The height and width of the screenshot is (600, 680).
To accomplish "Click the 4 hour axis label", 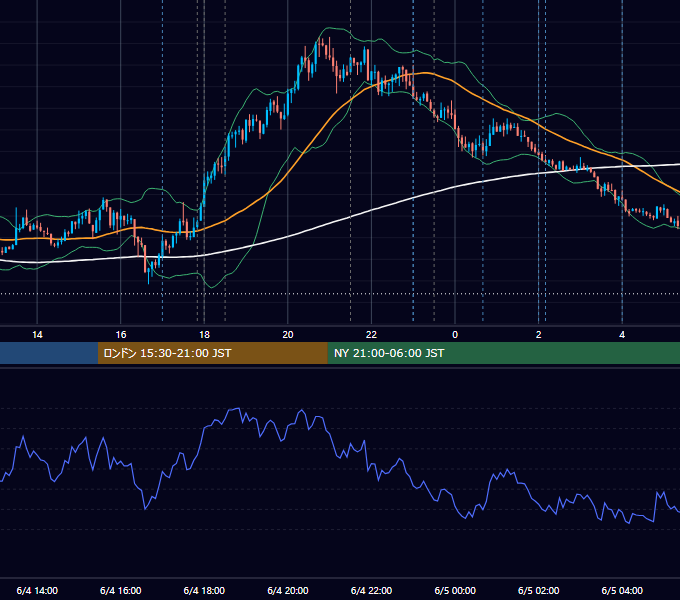I will point(622,335).
